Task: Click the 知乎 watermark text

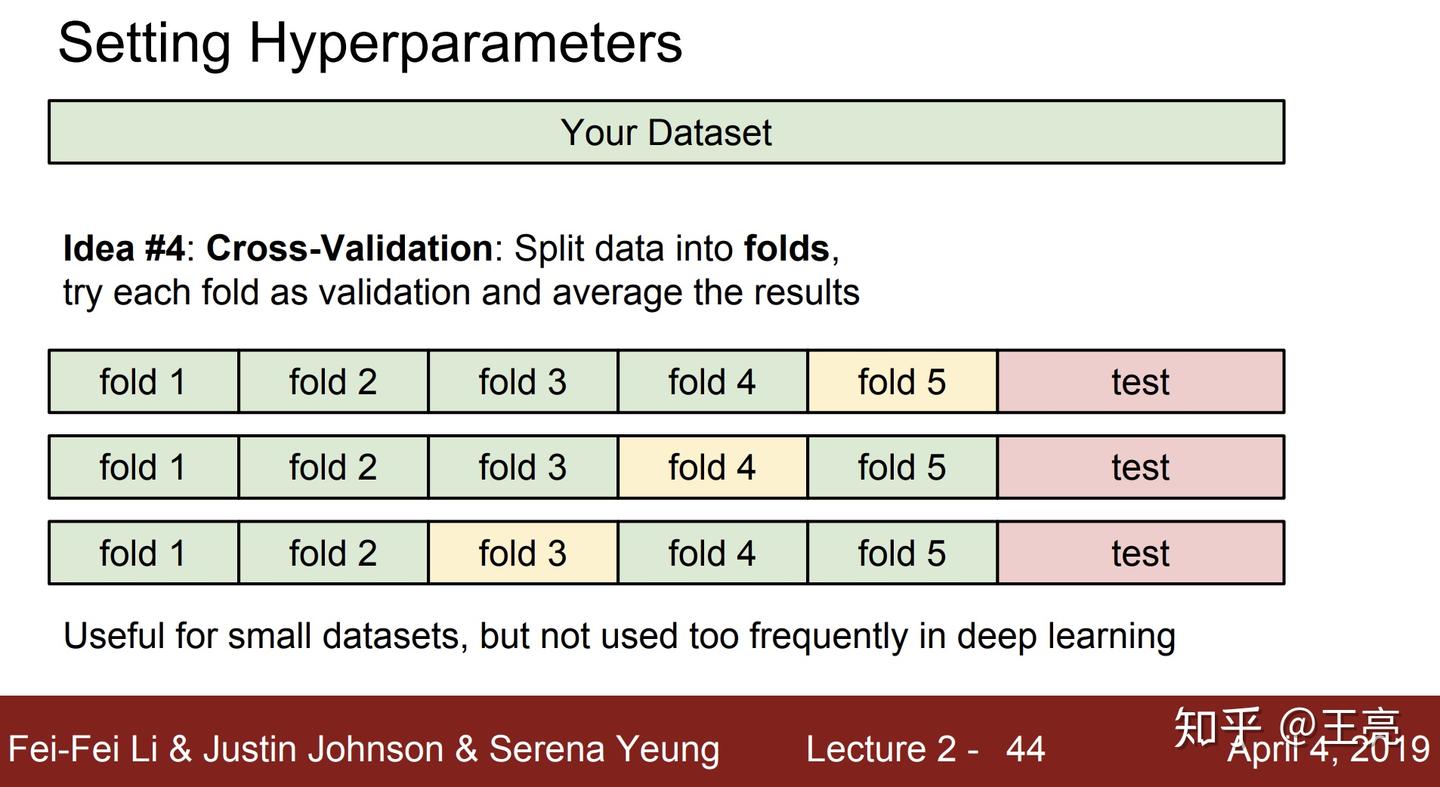Action: [x=1217, y=726]
